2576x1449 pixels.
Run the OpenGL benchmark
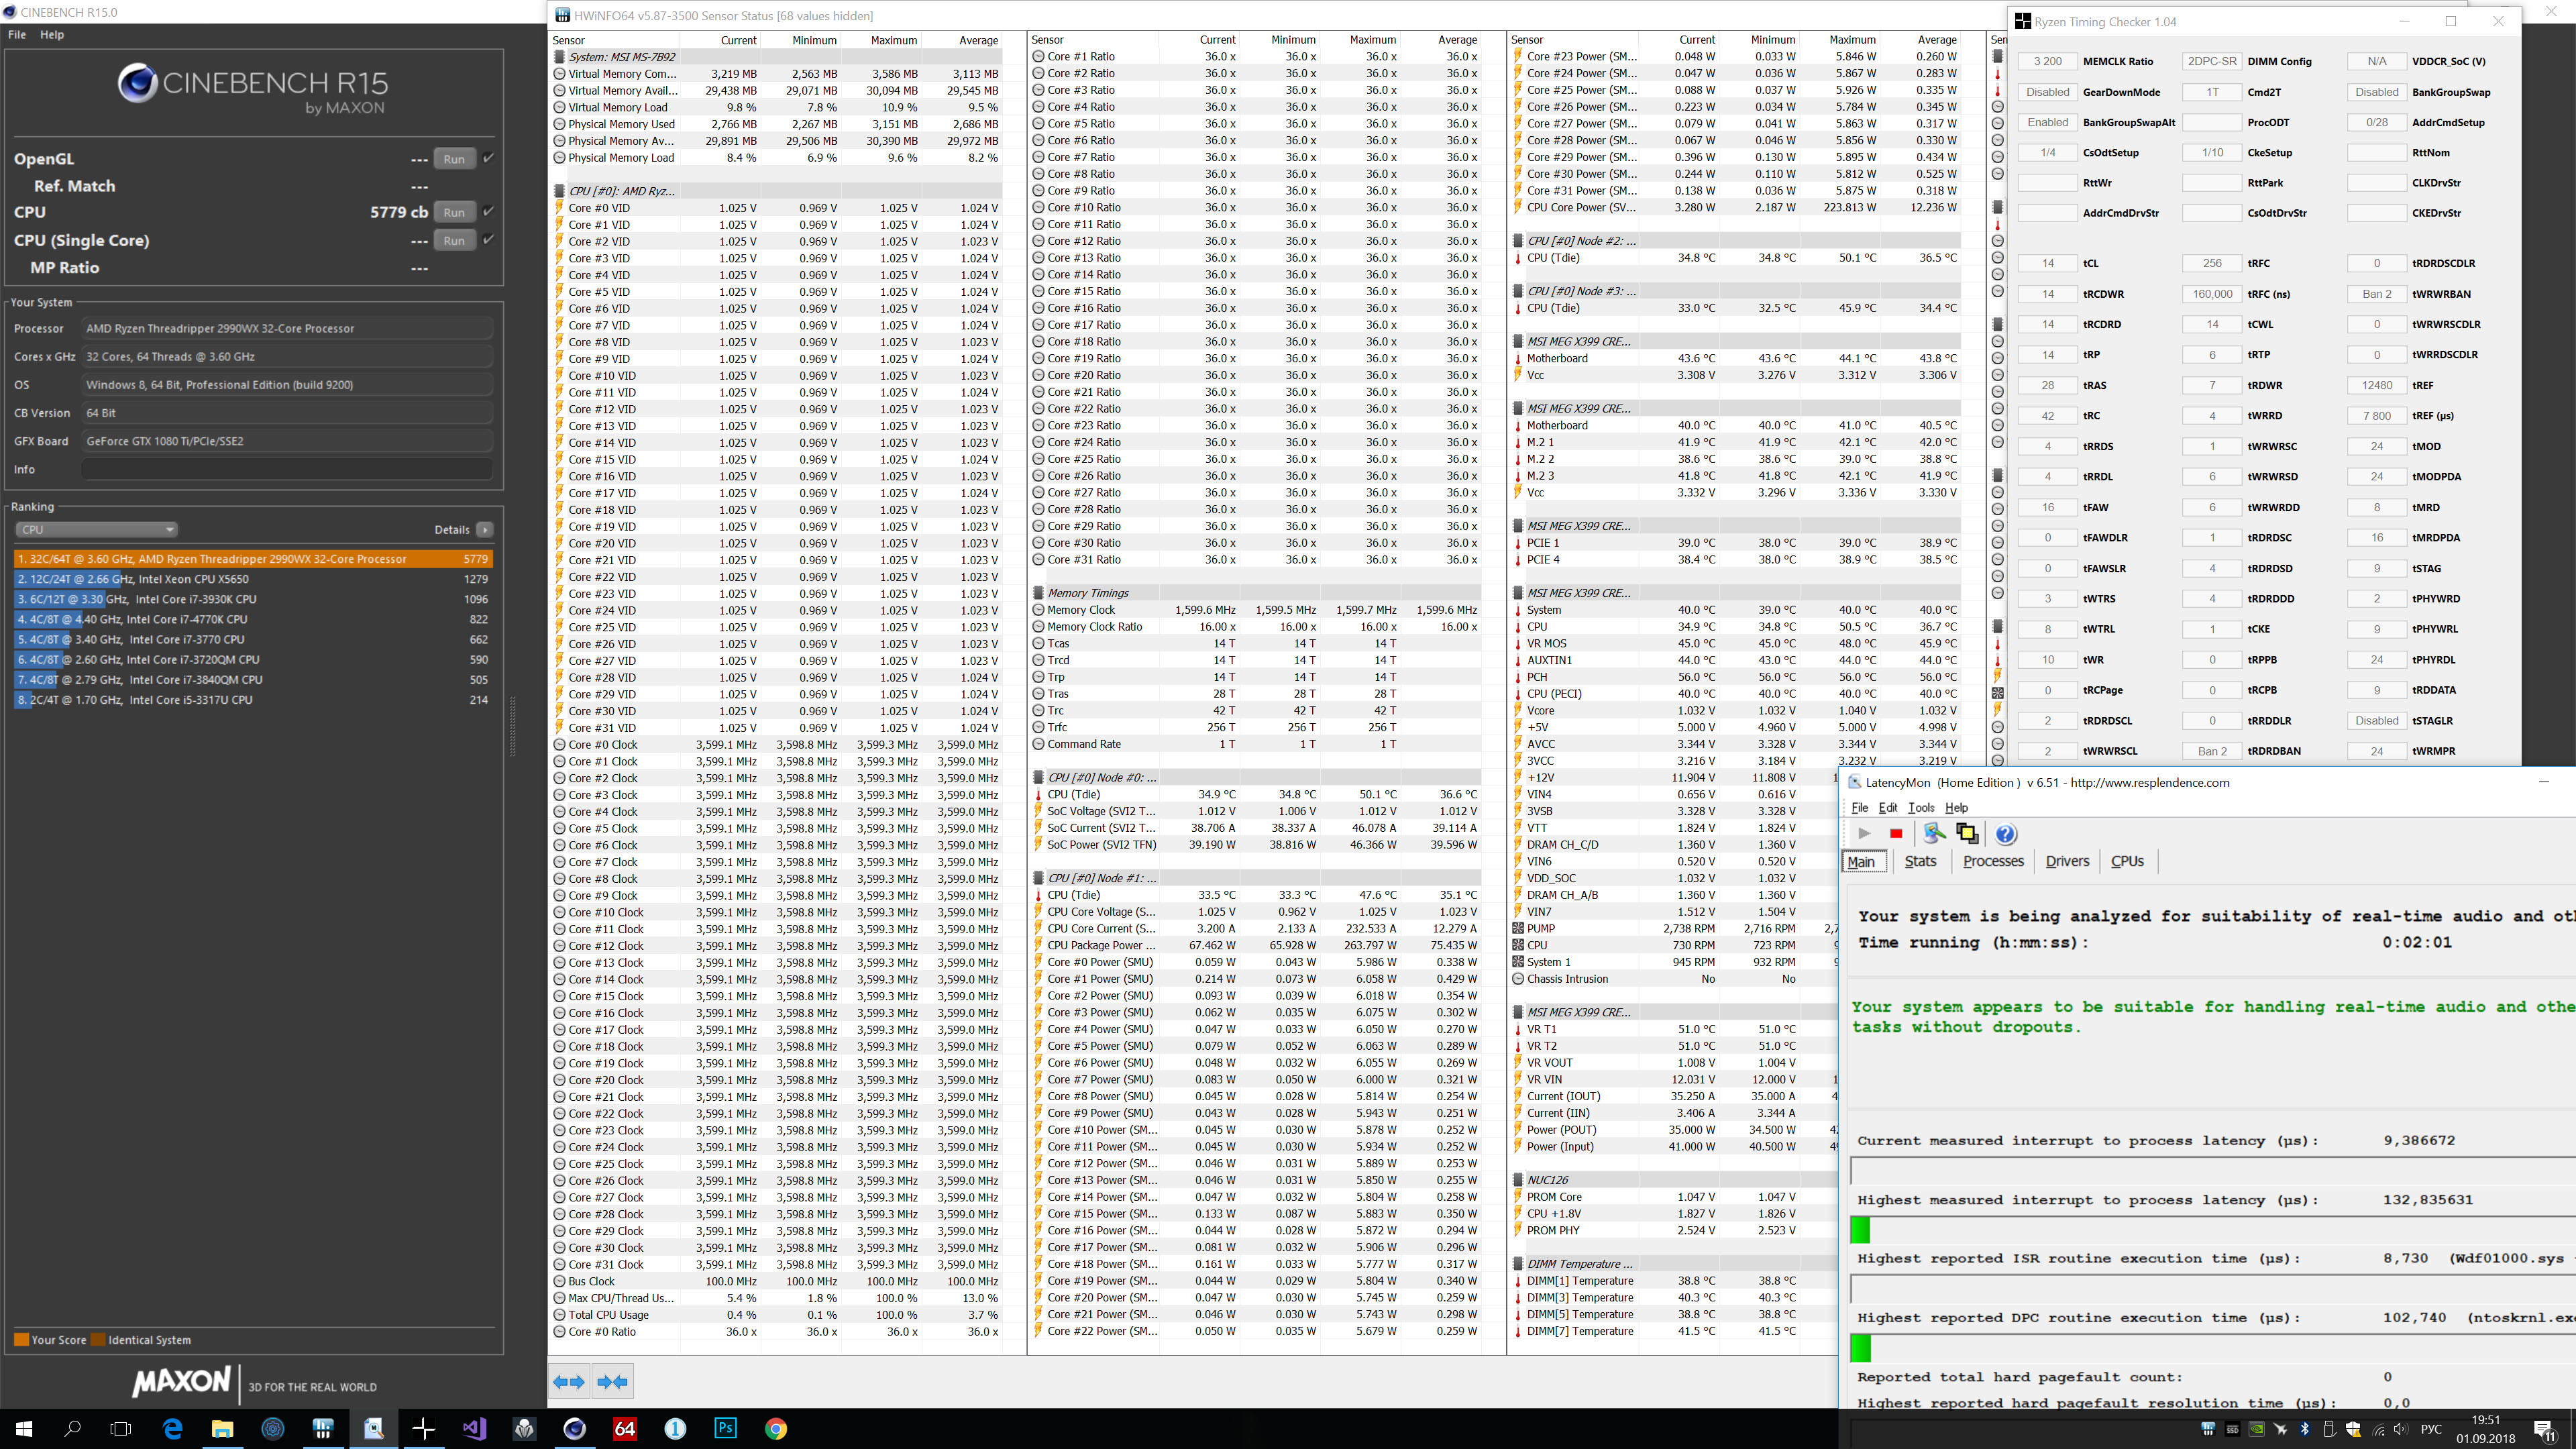[x=454, y=159]
